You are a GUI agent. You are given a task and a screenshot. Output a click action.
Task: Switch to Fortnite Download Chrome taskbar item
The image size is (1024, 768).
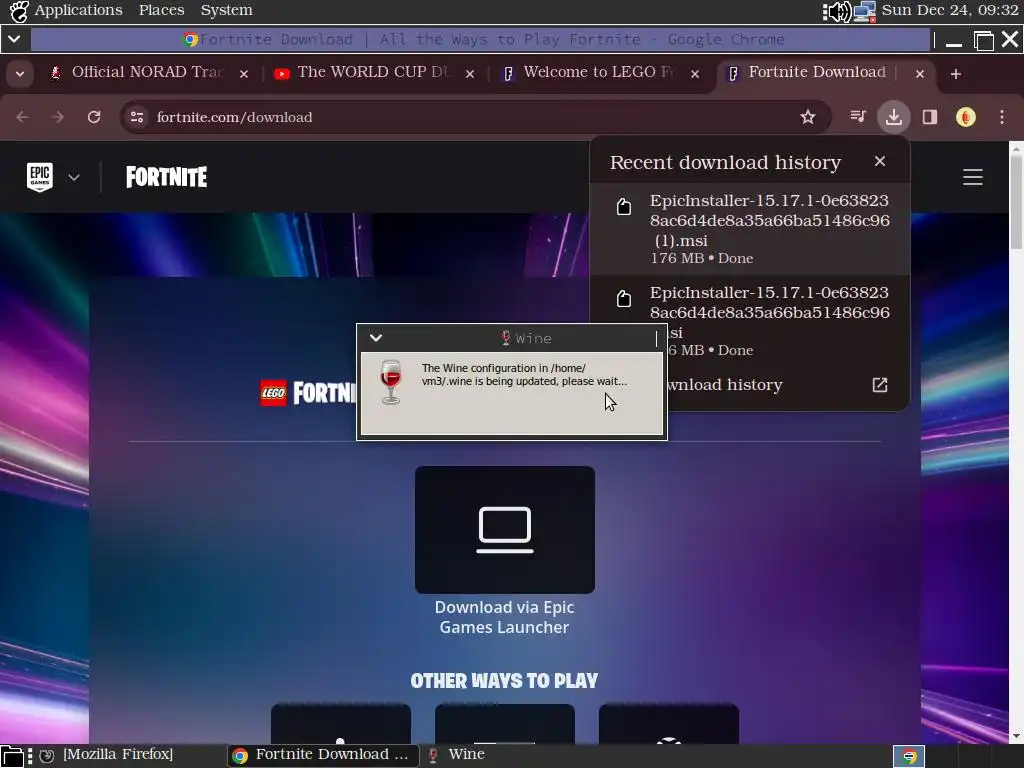click(x=323, y=754)
